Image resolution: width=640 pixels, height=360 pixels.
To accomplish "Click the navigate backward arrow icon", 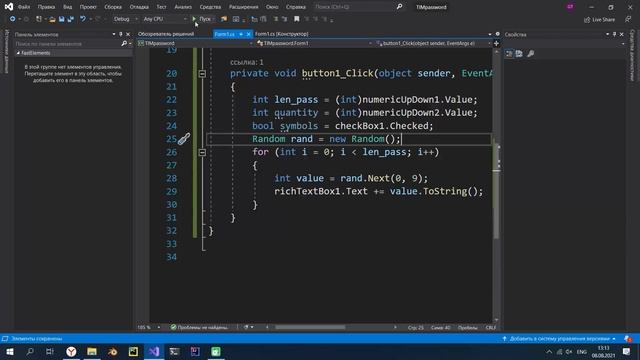I will tap(12, 19).
